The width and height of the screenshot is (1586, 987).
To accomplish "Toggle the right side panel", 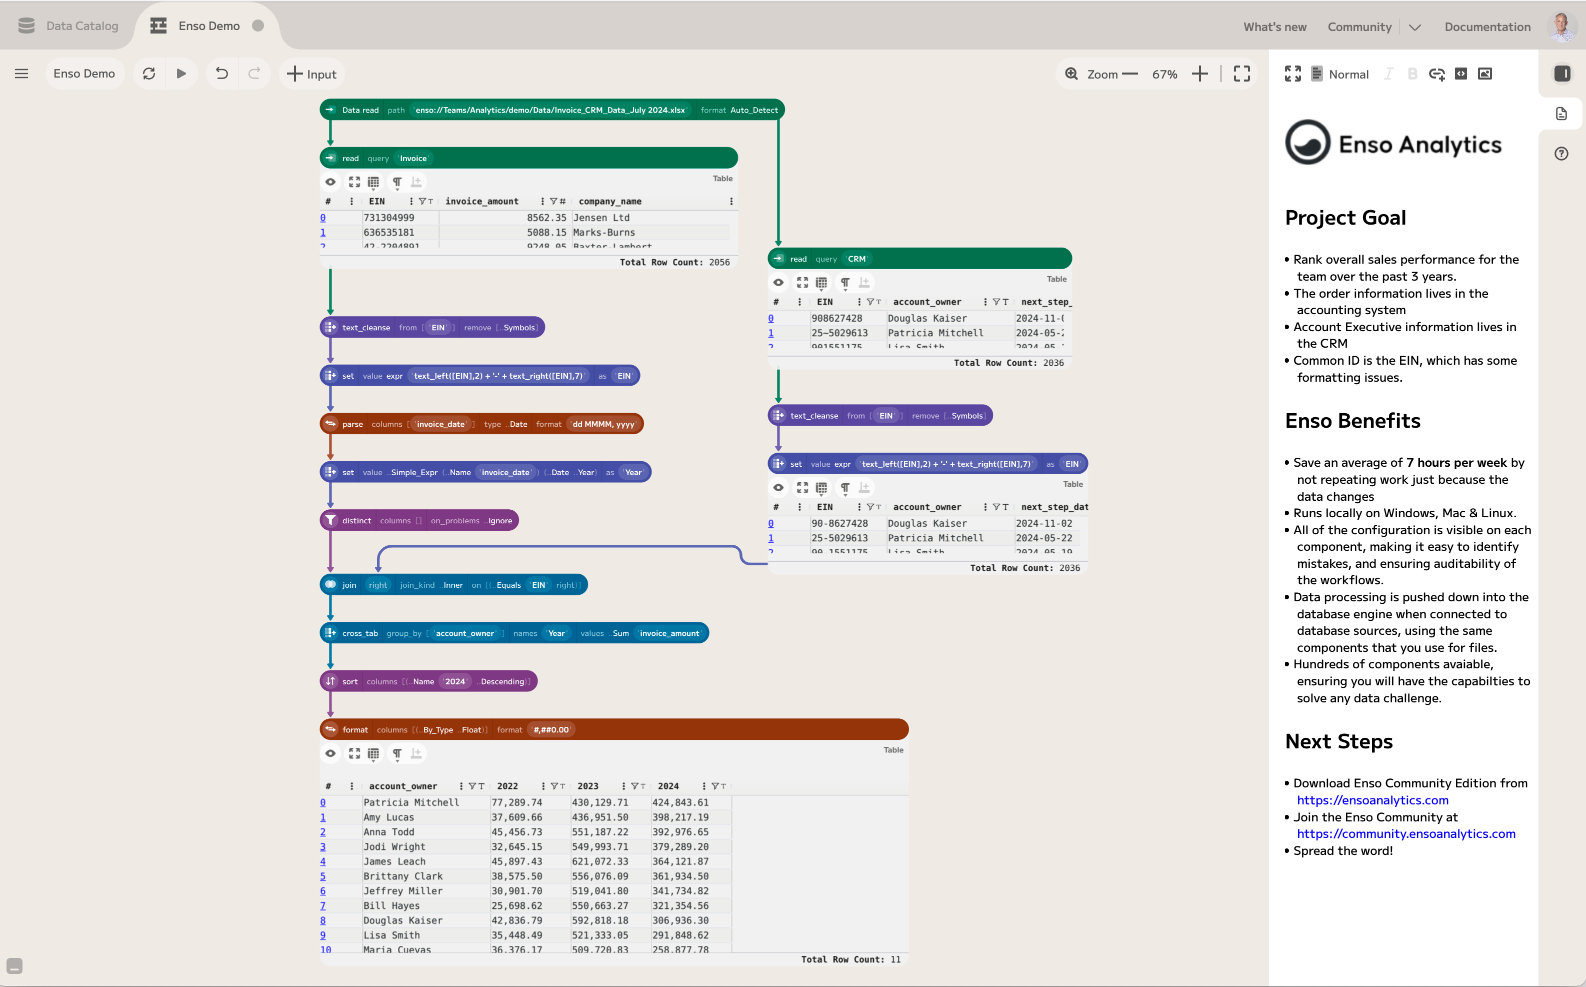I will (1562, 74).
